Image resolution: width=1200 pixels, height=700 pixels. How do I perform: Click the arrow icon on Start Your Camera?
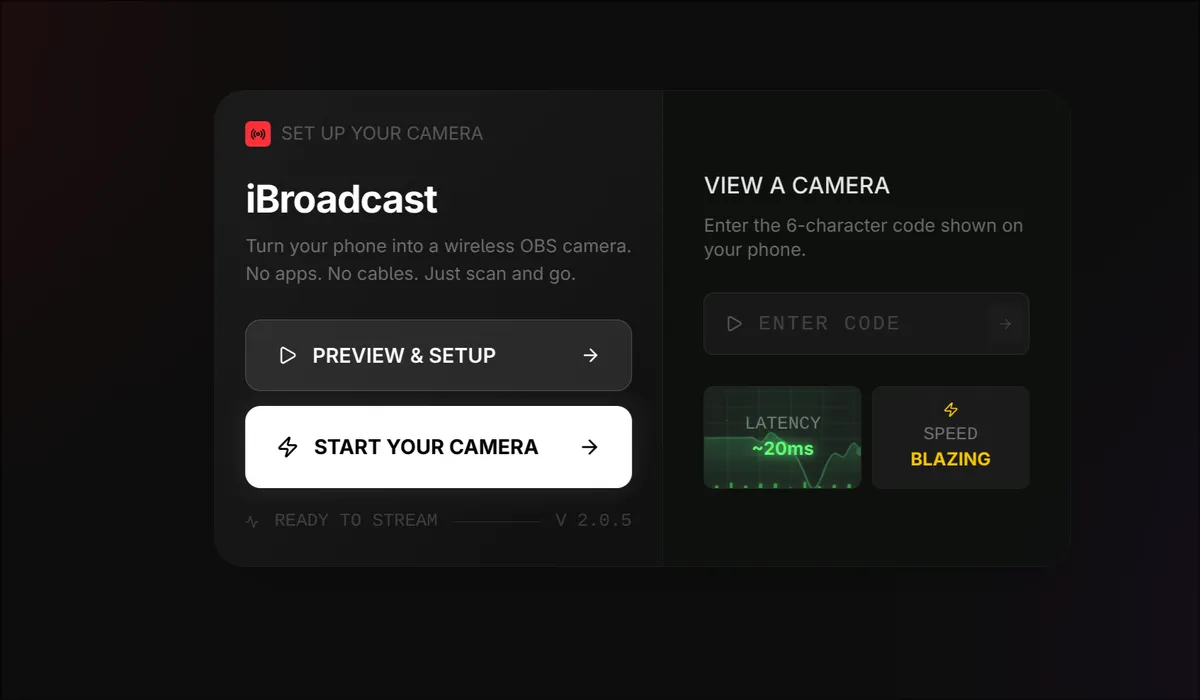tap(591, 447)
